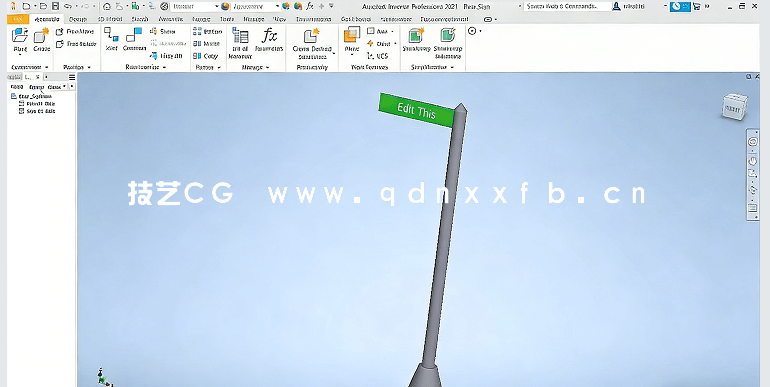Click the Constrain tool icon
Viewport: 770px width, 387px height.
point(134,35)
